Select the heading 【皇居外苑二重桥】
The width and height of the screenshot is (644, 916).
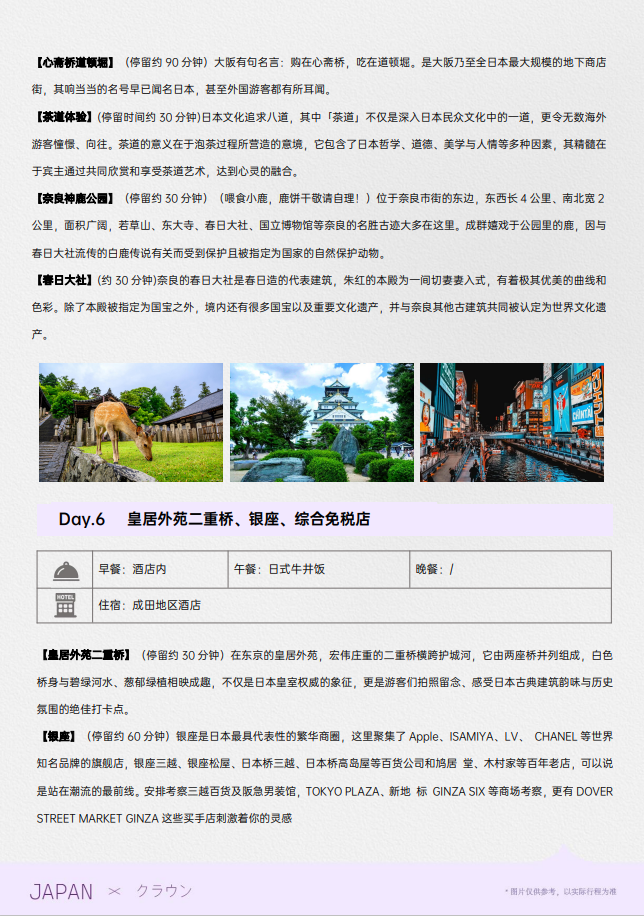[x=85, y=655]
